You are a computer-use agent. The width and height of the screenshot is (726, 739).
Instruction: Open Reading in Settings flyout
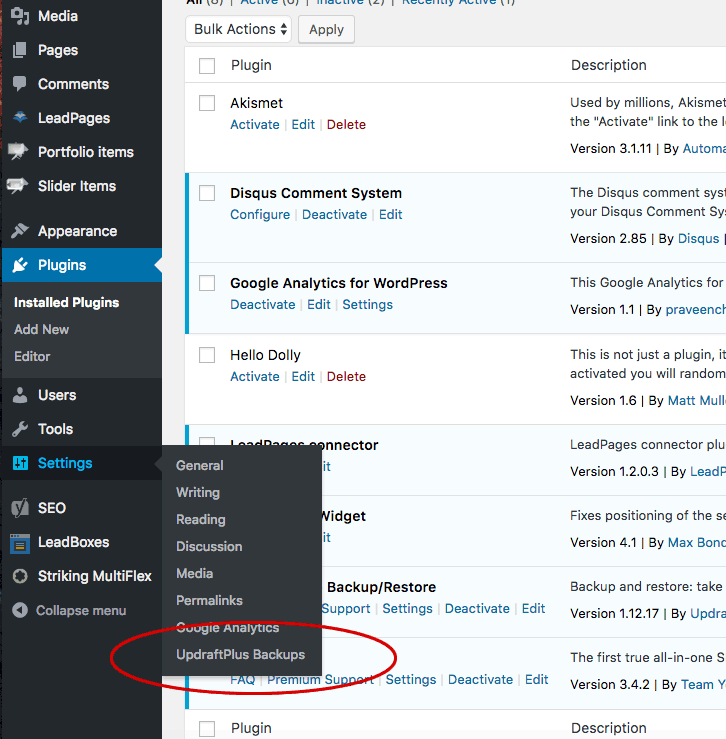201,519
